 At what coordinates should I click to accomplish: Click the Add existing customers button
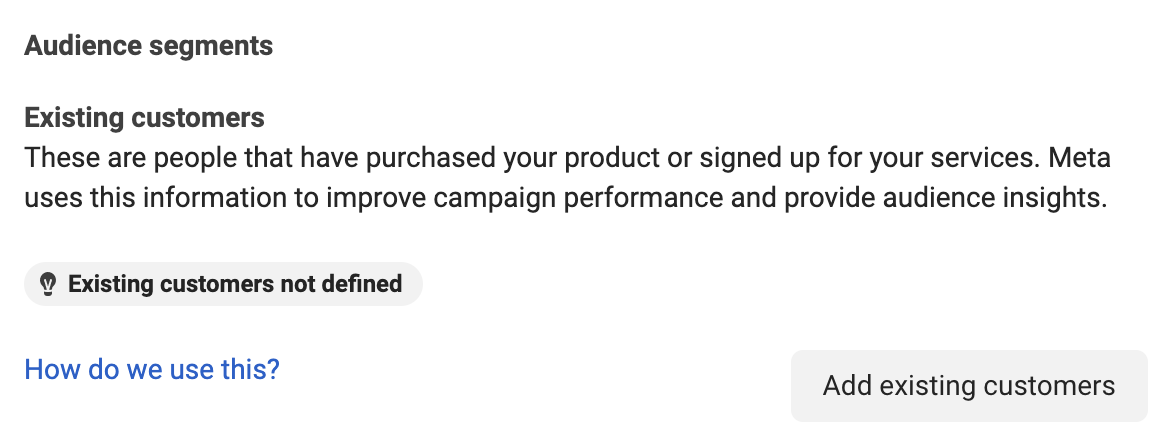pos(969,386)
